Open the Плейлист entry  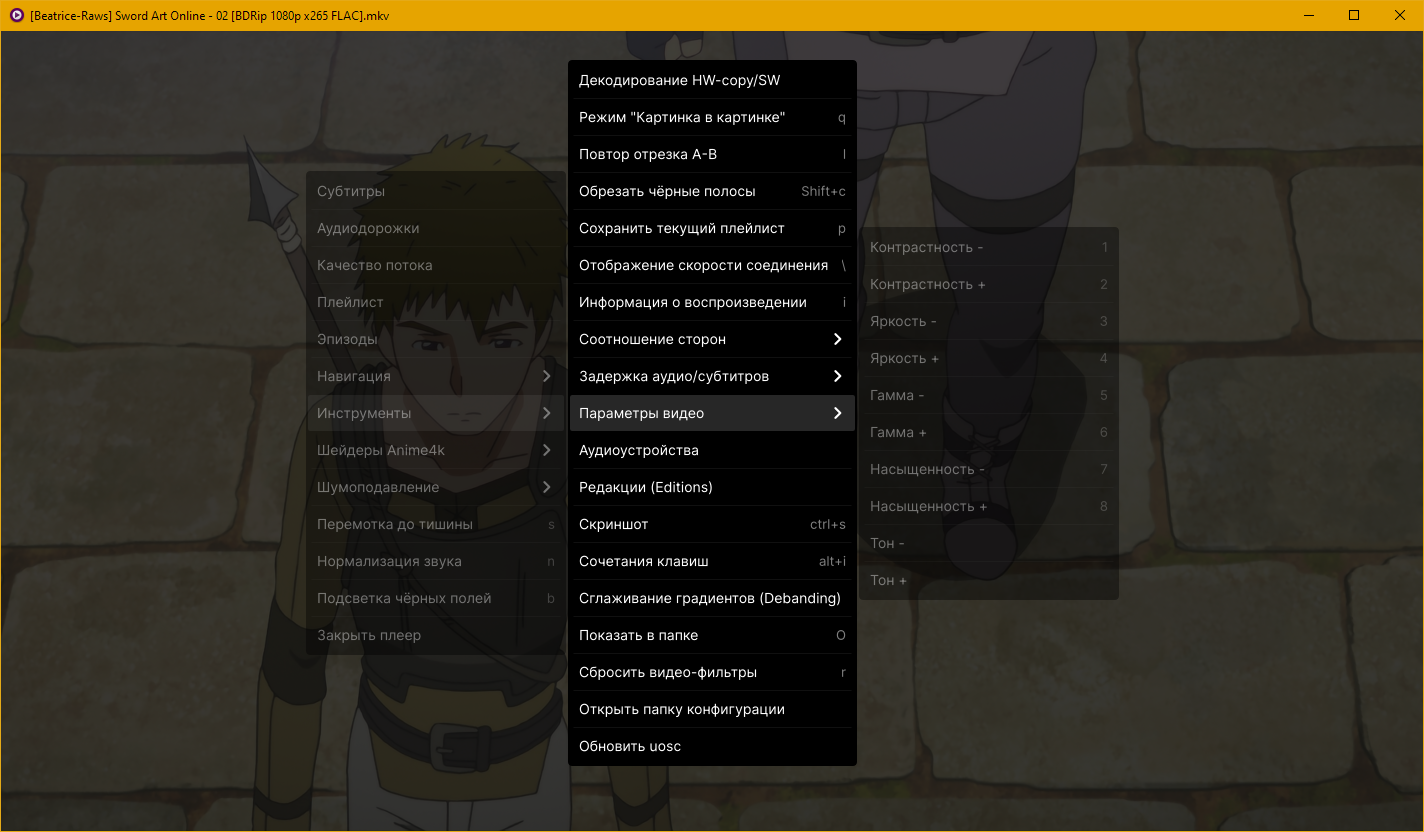[x=436, y=302]
